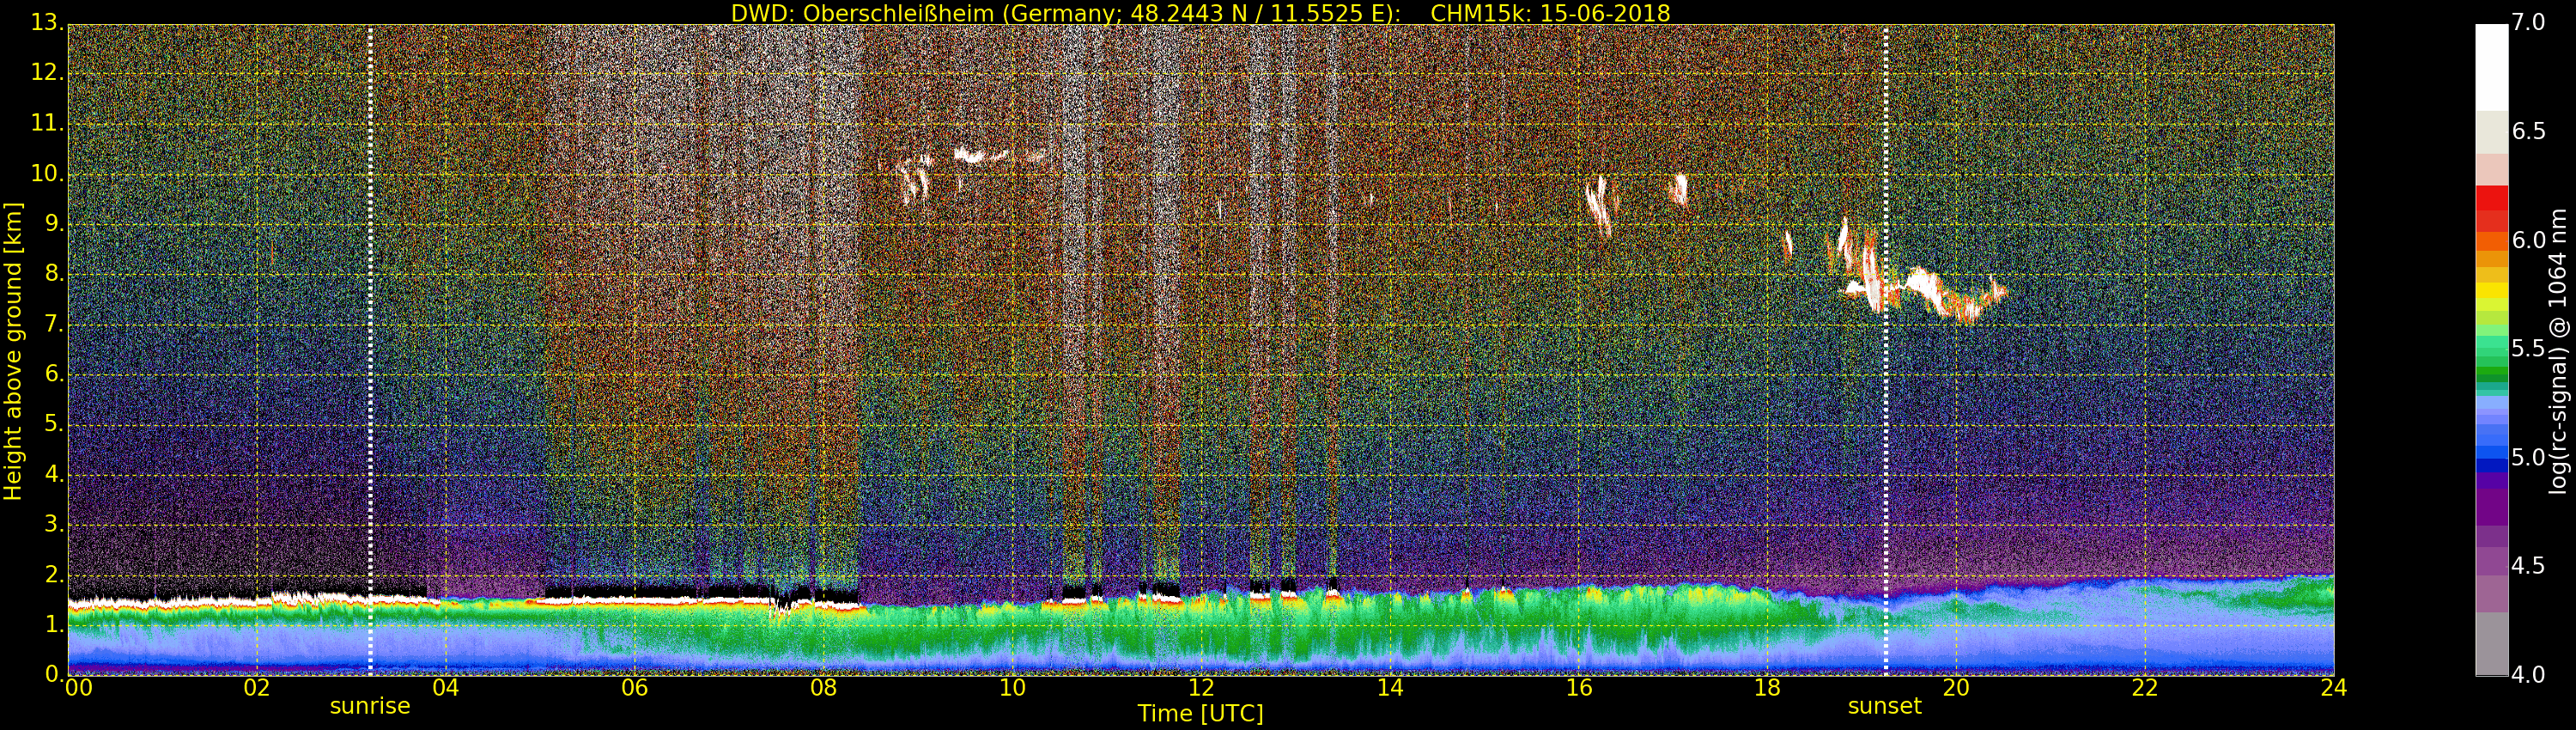Click the colorbar tick label '5.5'

pyautogui.click(x=2528, y=349)
